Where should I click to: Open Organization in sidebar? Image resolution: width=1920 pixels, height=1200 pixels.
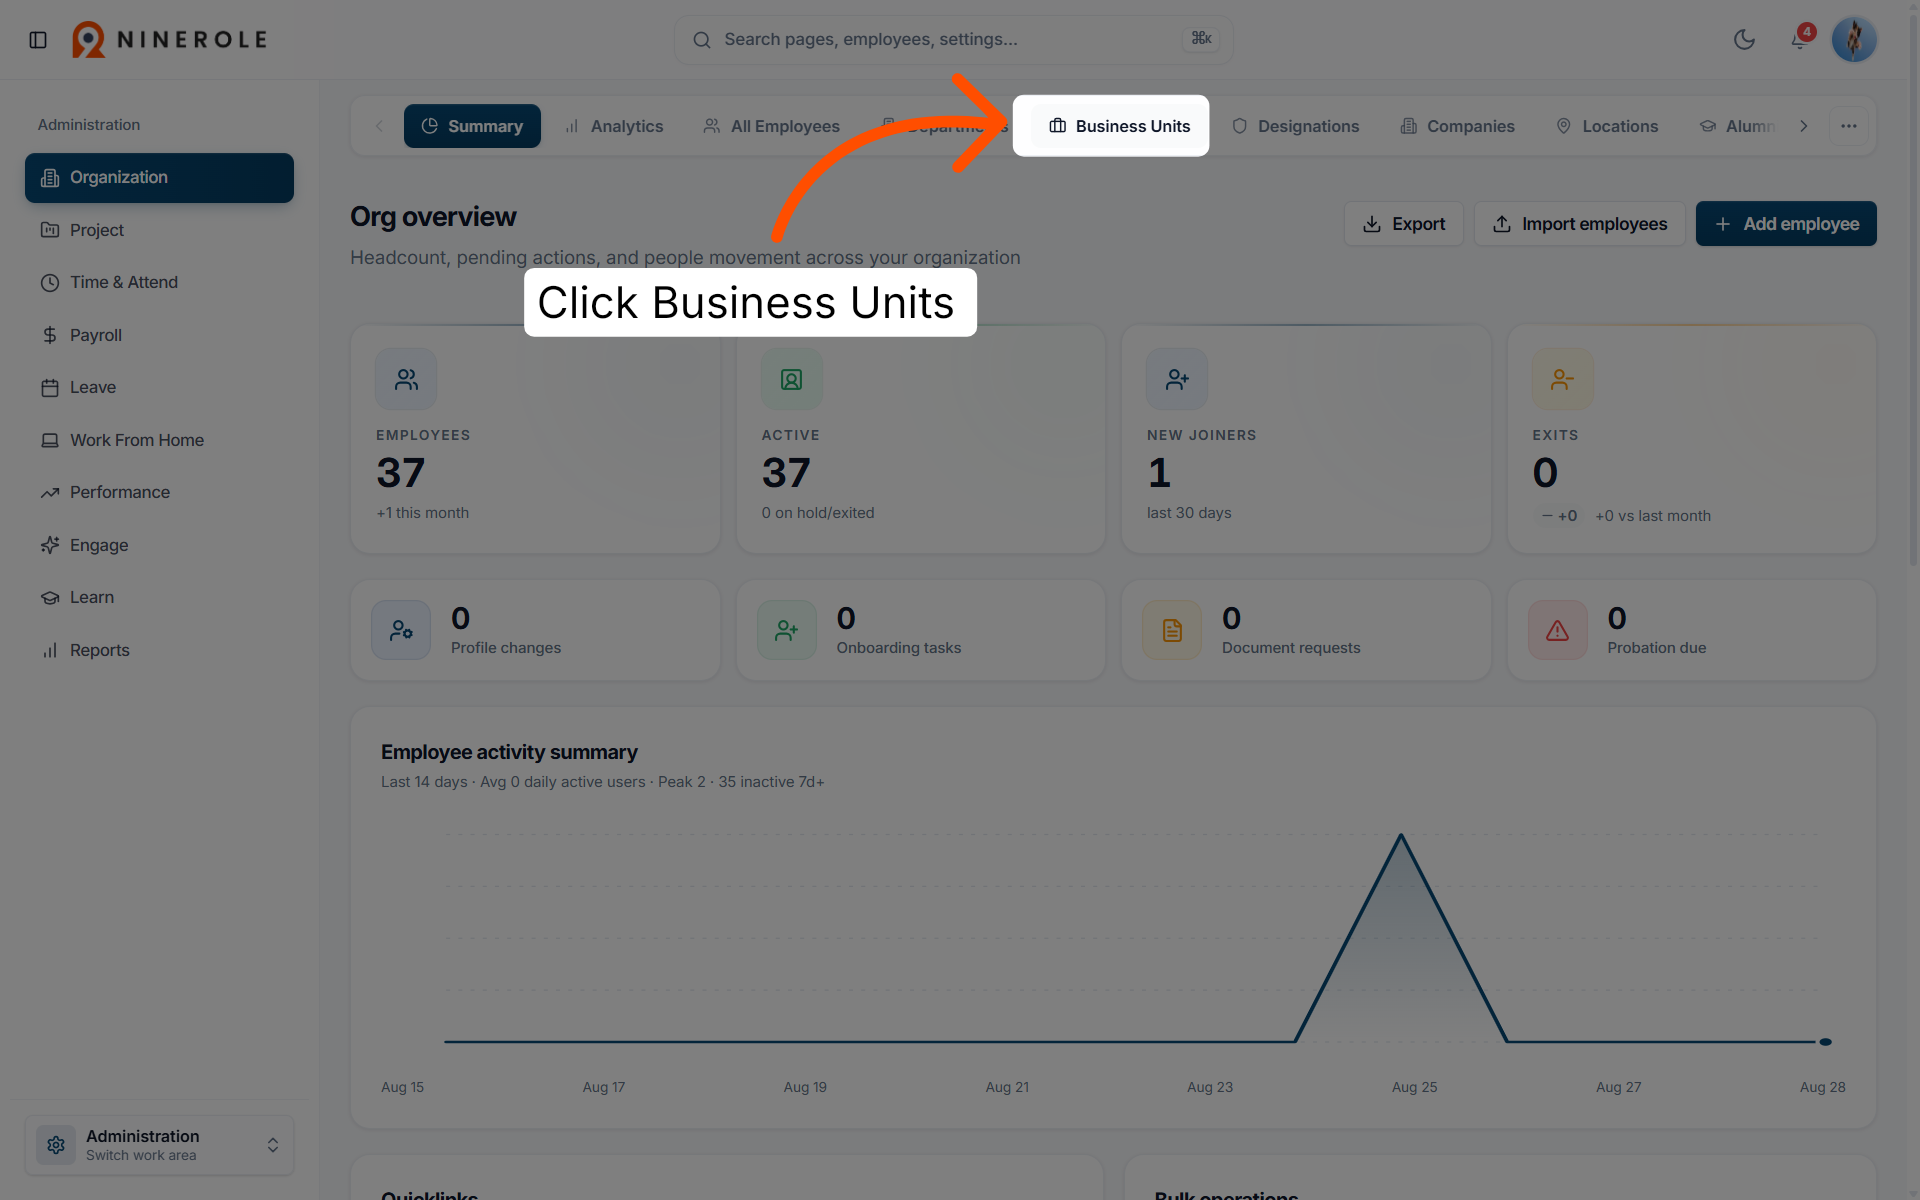[x=159, y=178]
